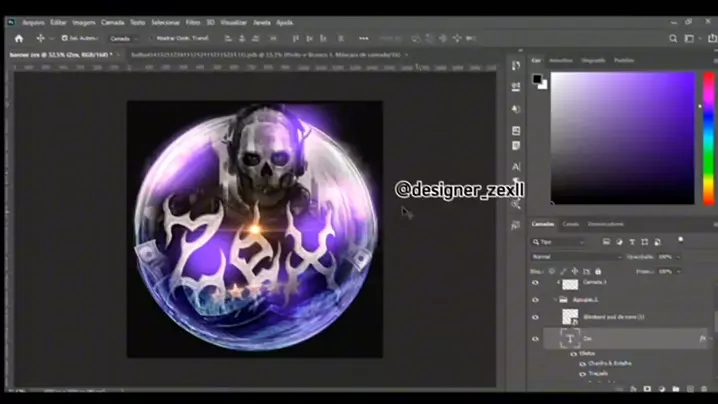The width and height of the screenshot is (718, 404).
Task: Open the Normal blend mode dropdown
Action: tap(575, 256)
